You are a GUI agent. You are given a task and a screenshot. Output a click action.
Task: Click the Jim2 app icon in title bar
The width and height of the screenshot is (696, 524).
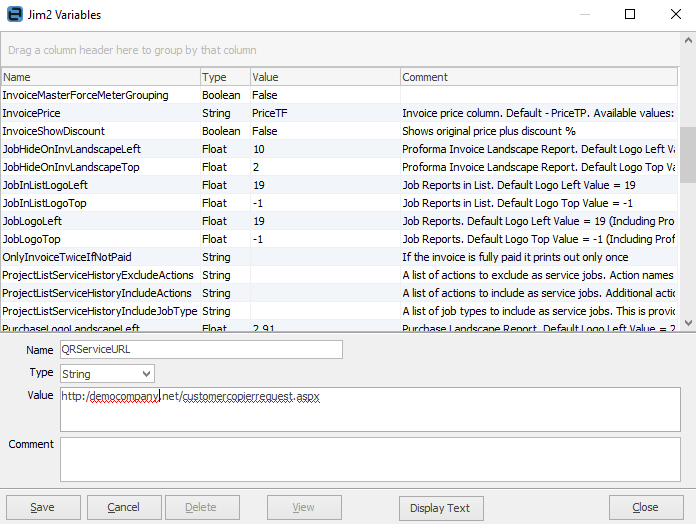click(15, 15)
